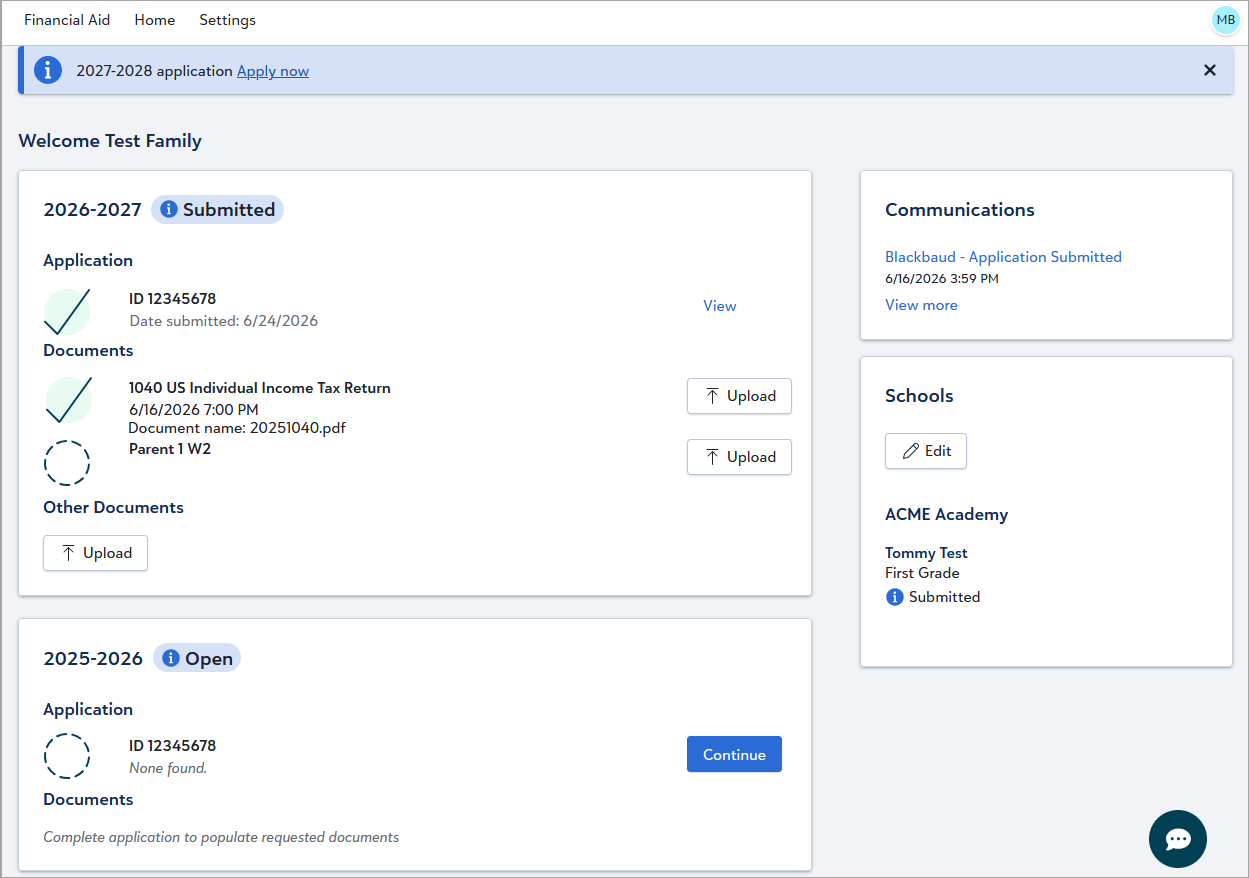Click the Welcome Test Family heading
The image size is (1249, 878).
pyautogui.click(x=110, y=141)
